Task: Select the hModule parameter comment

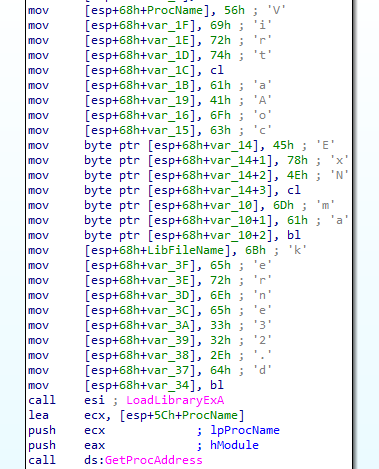Action: tap(234, 445)
